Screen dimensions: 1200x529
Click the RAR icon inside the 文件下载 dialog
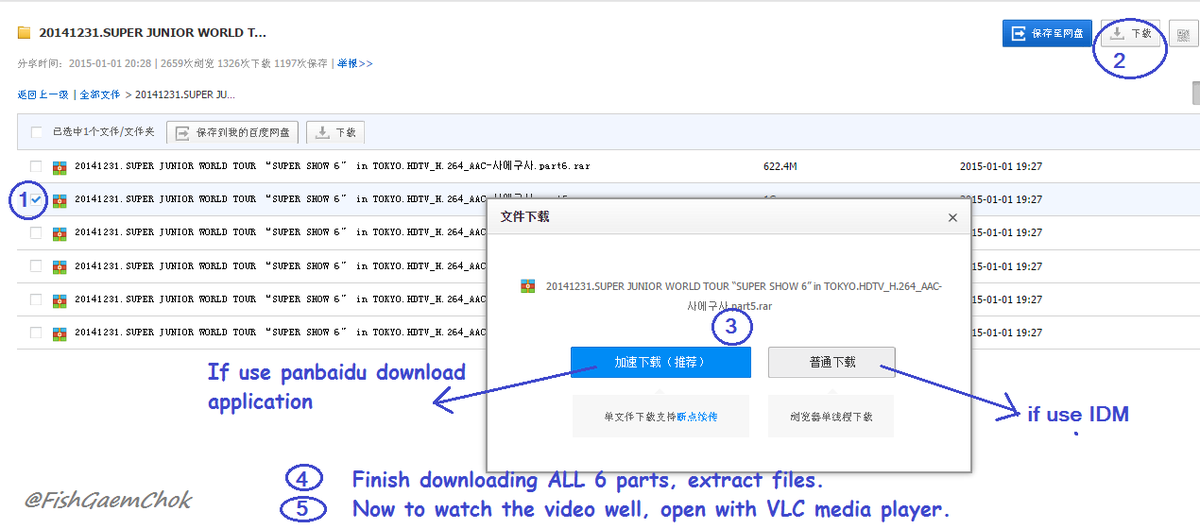527,287
